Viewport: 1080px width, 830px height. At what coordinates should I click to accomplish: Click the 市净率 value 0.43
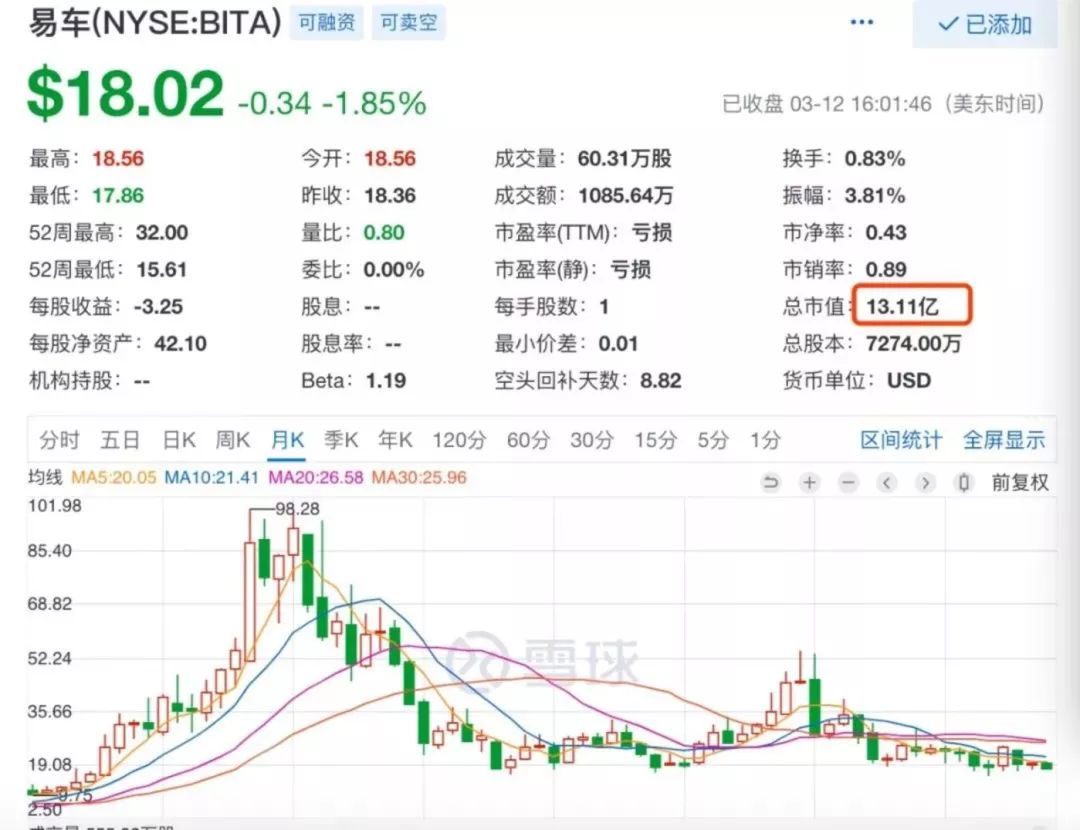coord(886,233)
